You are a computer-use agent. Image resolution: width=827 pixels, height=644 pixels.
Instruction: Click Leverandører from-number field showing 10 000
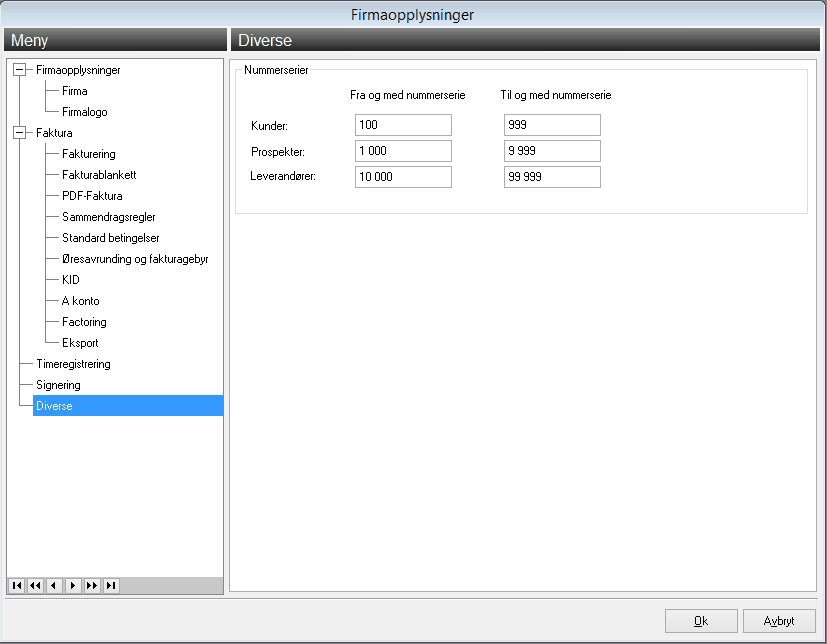[403, 177]
